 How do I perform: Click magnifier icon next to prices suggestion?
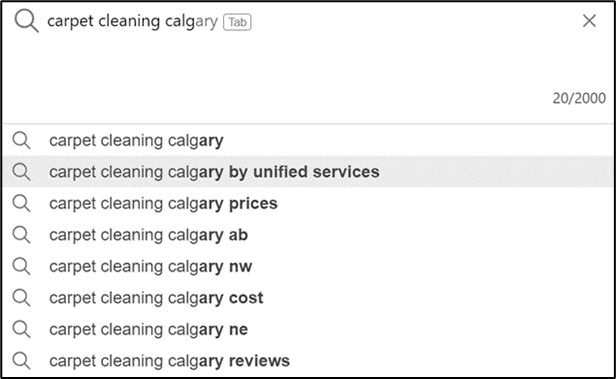pyautogui.click(x=21, y=203)
